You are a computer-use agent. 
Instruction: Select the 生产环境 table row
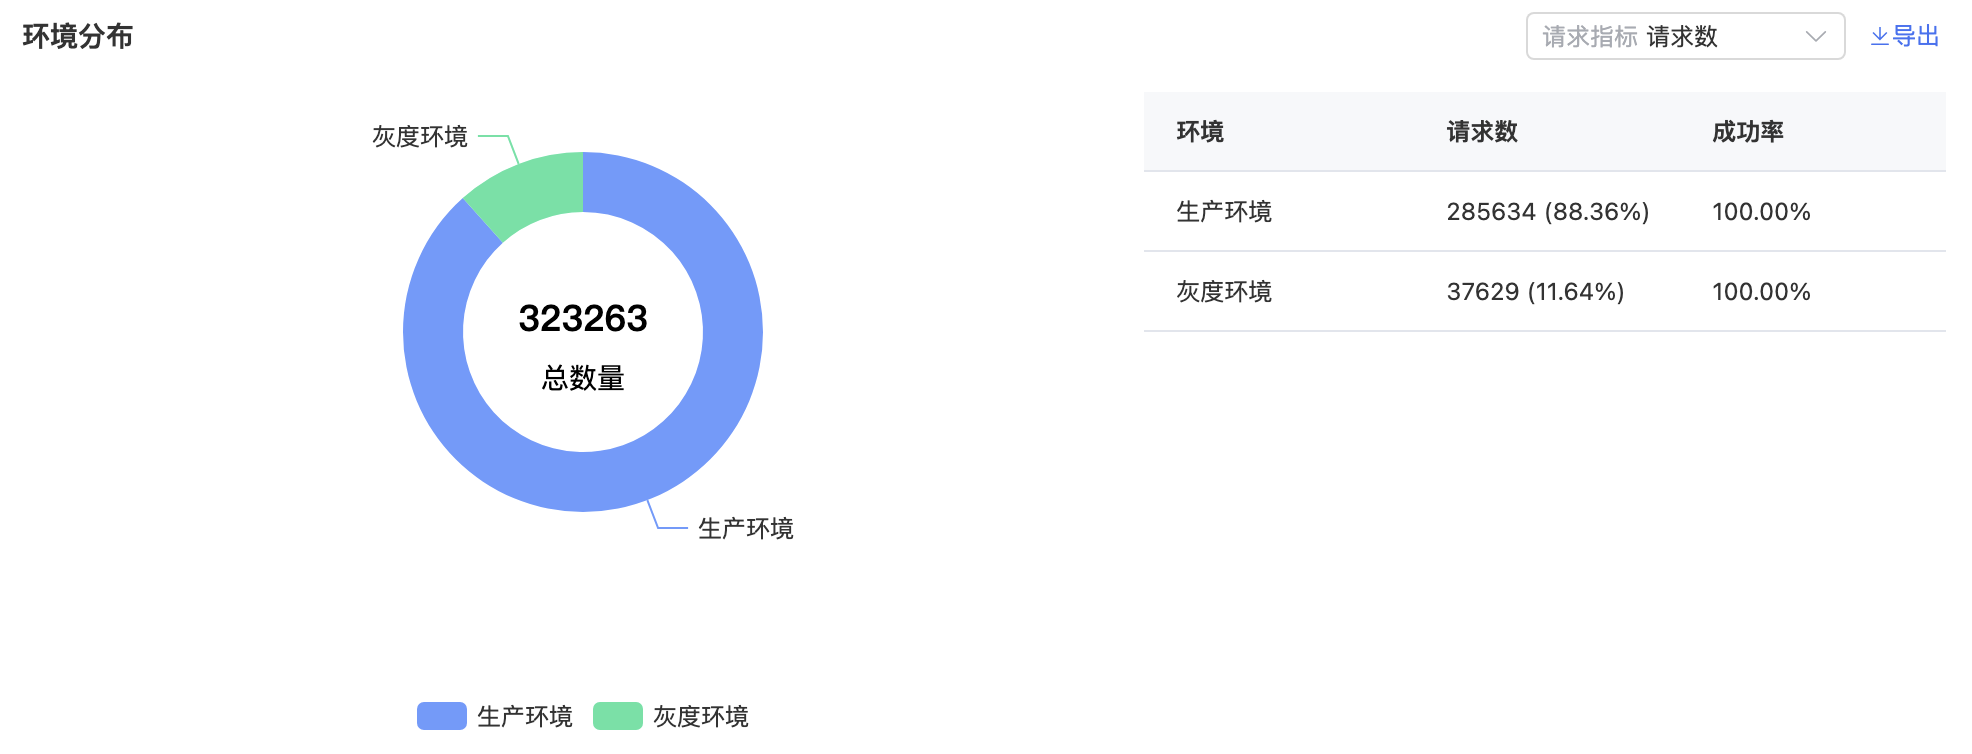(x=1545, y=211)
